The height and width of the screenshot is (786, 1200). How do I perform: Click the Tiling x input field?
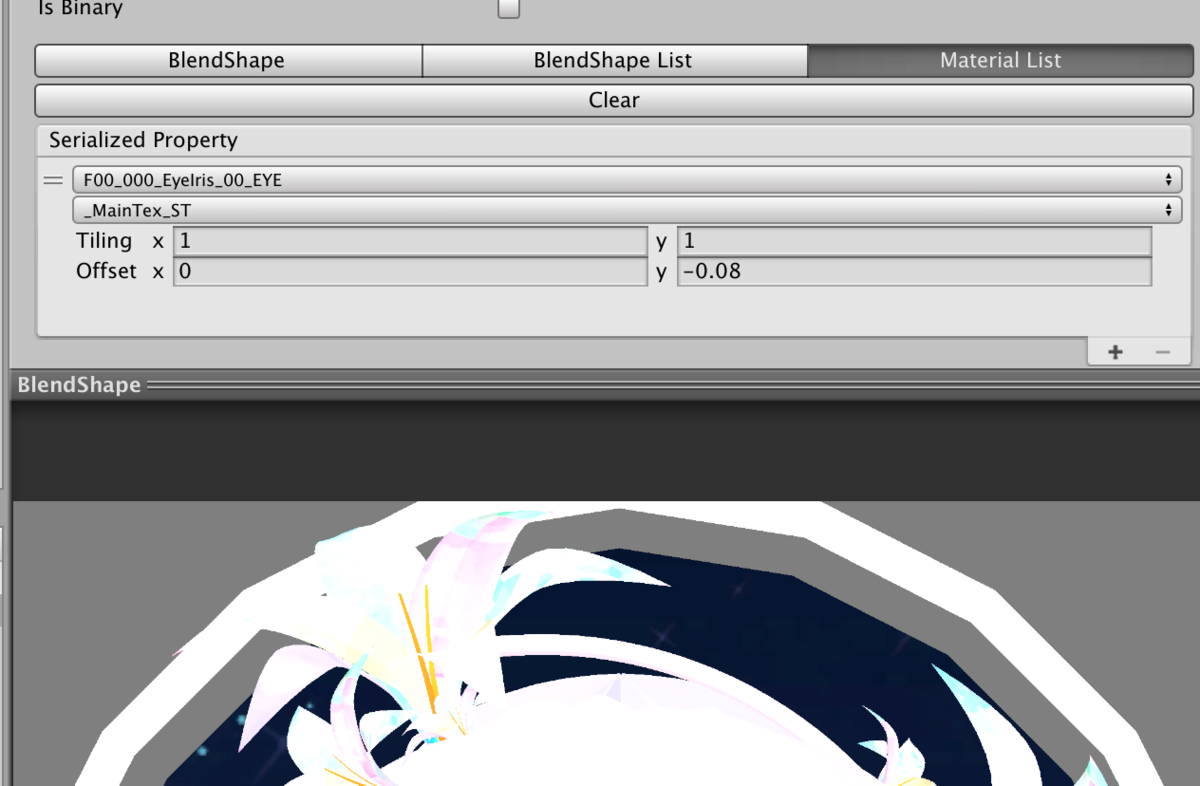(410, 241)
